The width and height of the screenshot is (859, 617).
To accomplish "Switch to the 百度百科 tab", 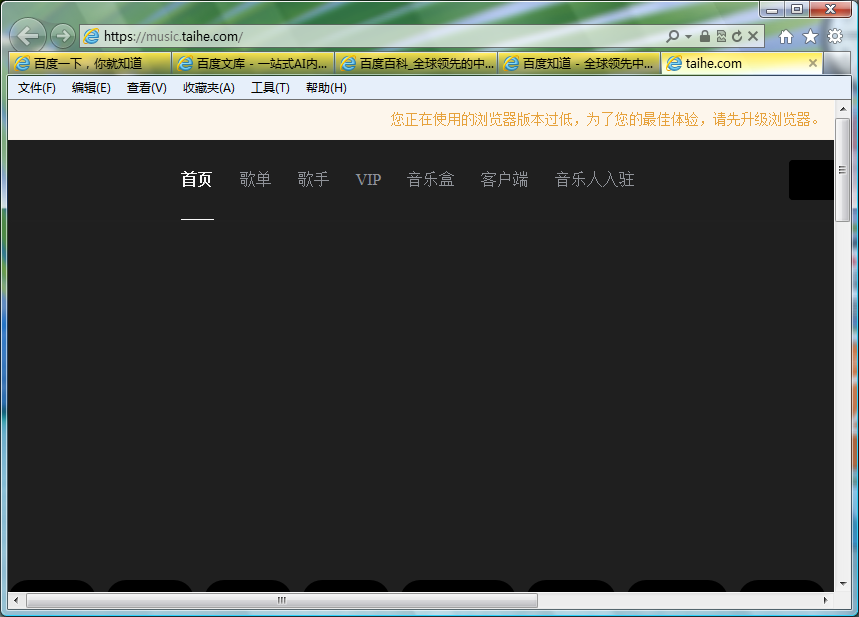I will click(x=416, y=64).
